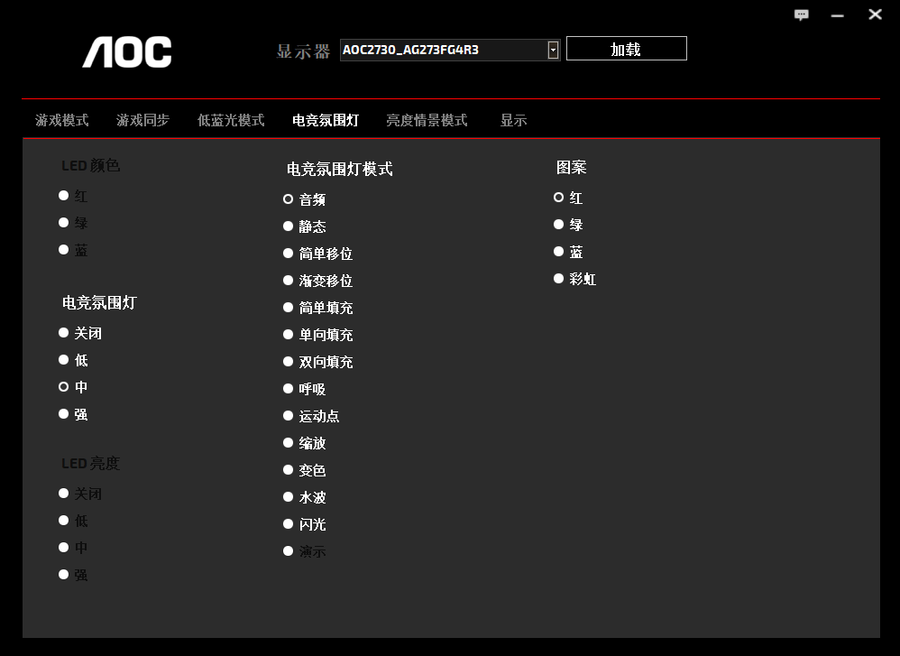Viewport: 900px width, 656px height.
Task: Set 电竞氛围灯 intensity to 中
Action: tap(64, 387)
